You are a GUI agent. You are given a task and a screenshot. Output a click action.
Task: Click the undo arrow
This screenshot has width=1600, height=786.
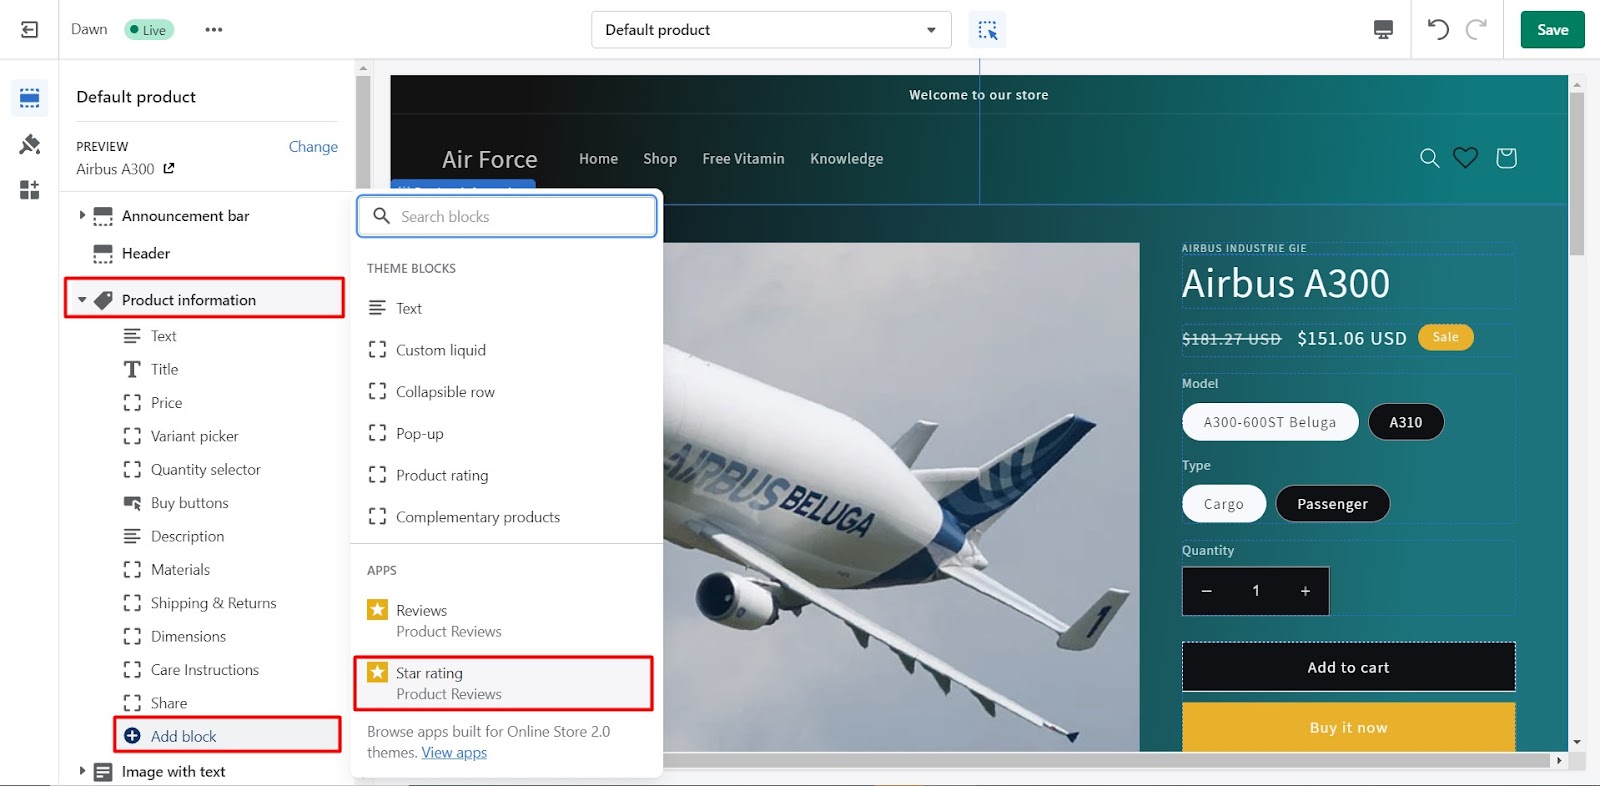click(1437, 29)
